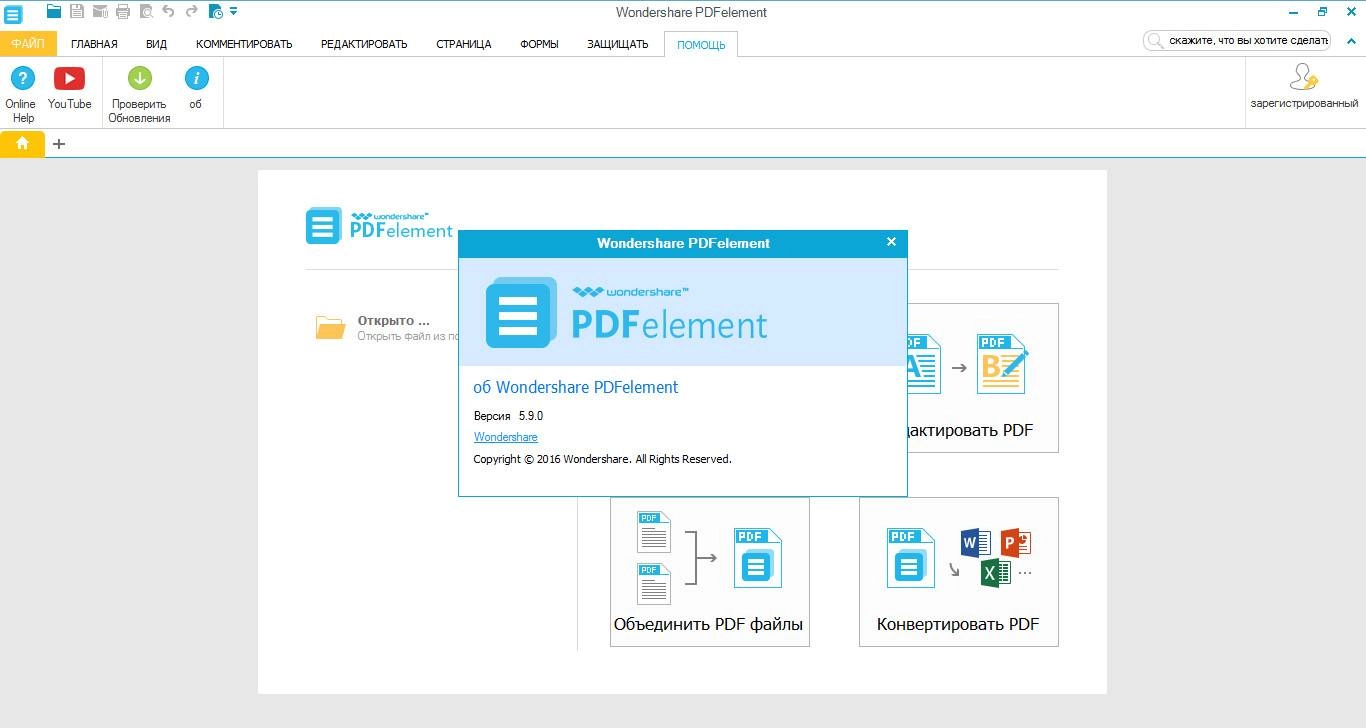Screen dimensions: 1366x728
Task: Click the 'Версия 5.9.0' text in About dialog
Action: click(508, 416)
